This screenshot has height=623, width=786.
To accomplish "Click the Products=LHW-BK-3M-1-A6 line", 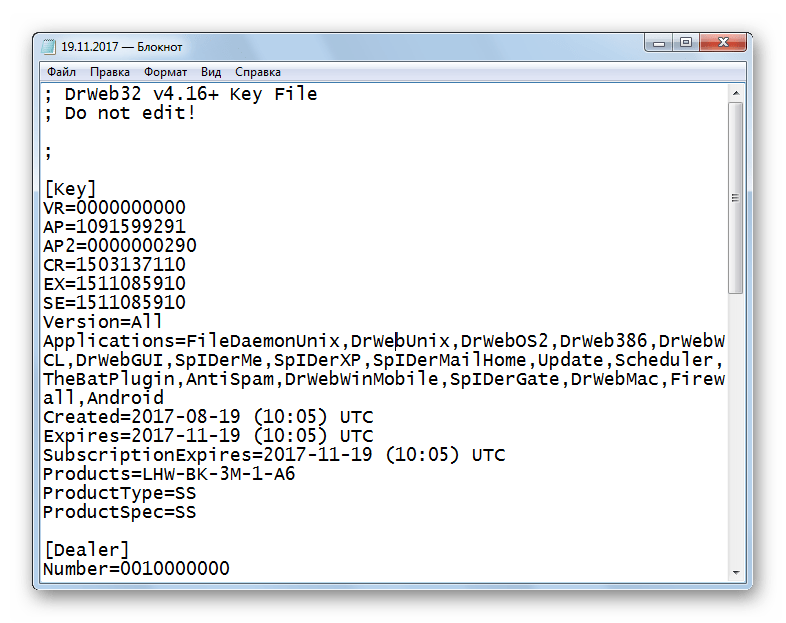I will pyautogui.click(x=169, y=474).
